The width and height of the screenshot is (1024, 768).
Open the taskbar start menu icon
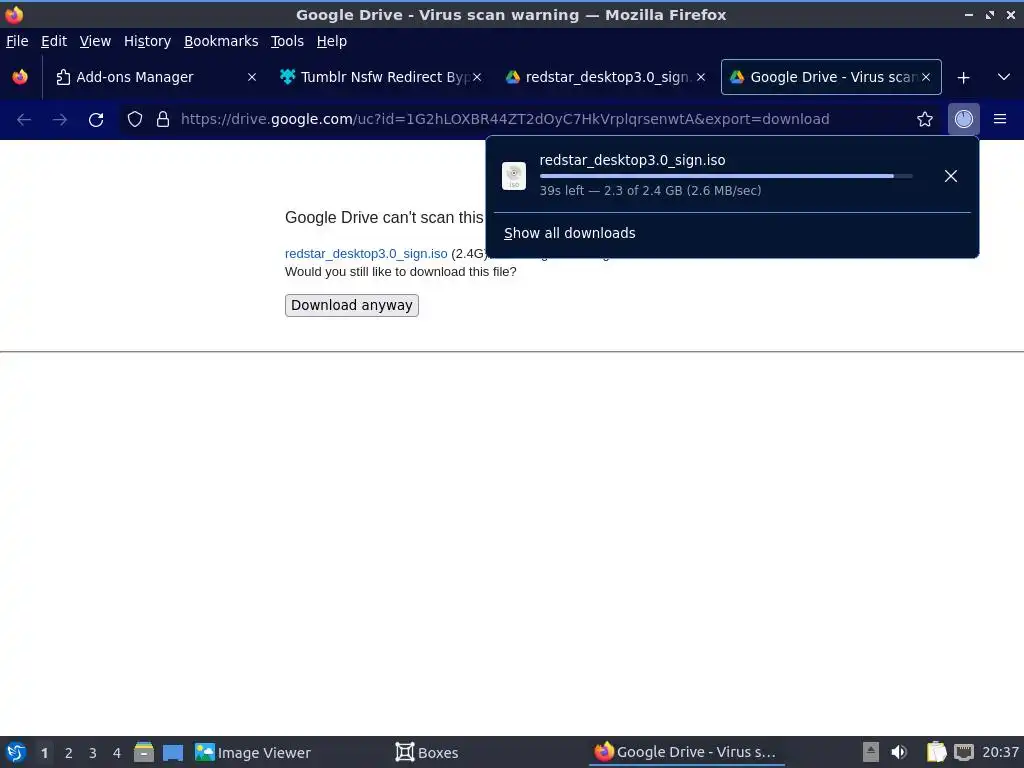pos(16,752)
